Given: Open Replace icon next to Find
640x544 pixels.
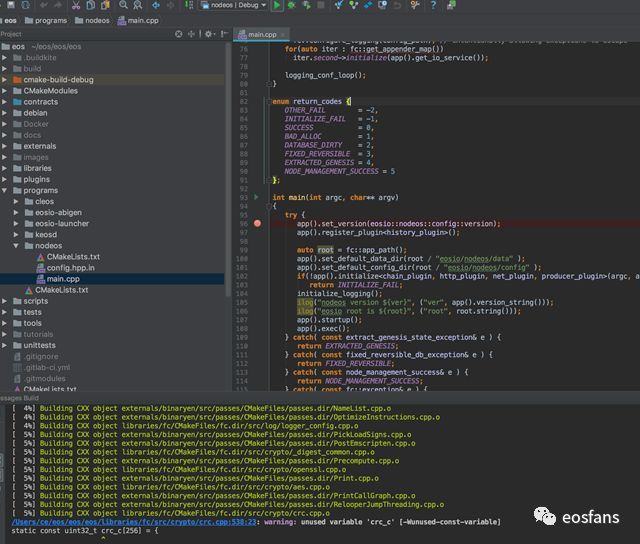Looking at the screenshot, I should (x=138, y=5).
